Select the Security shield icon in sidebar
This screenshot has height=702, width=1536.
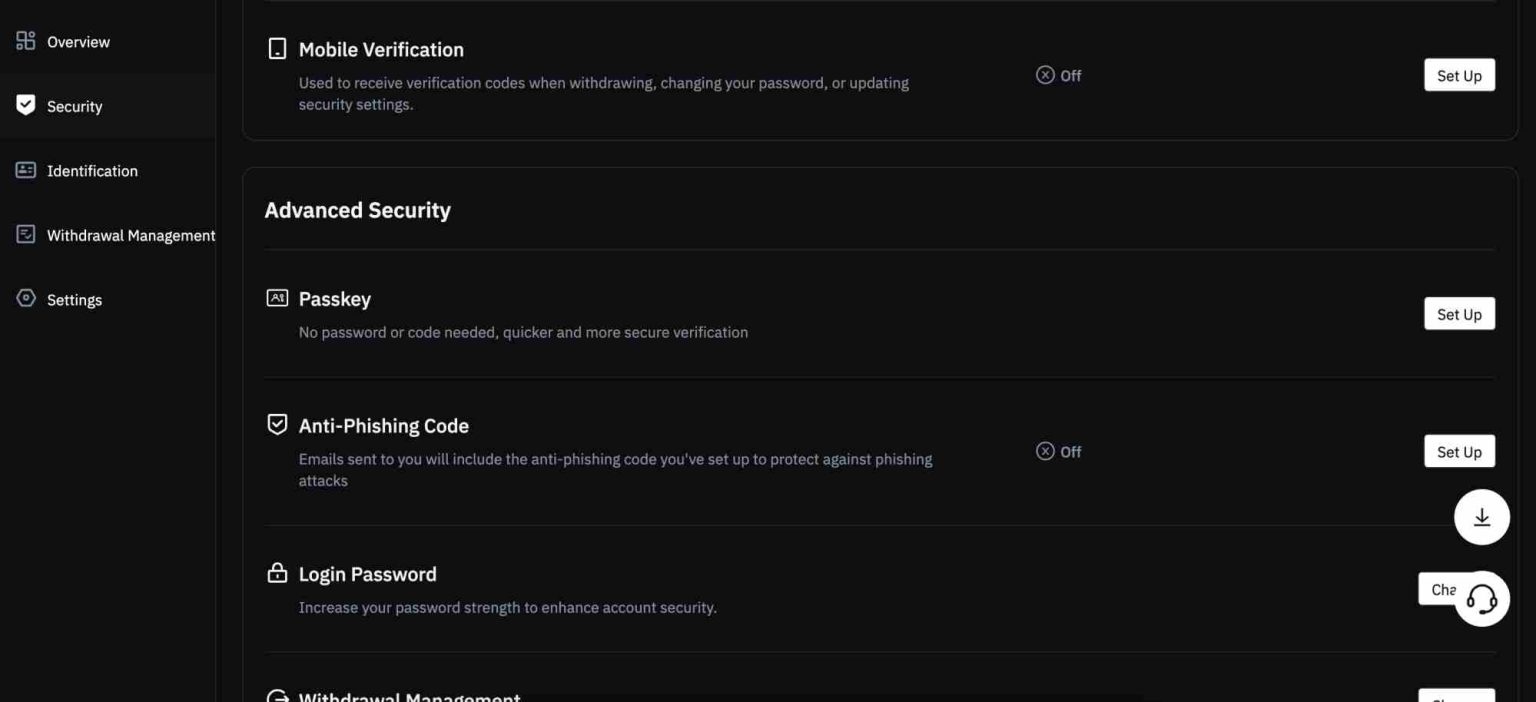[25, 104]
